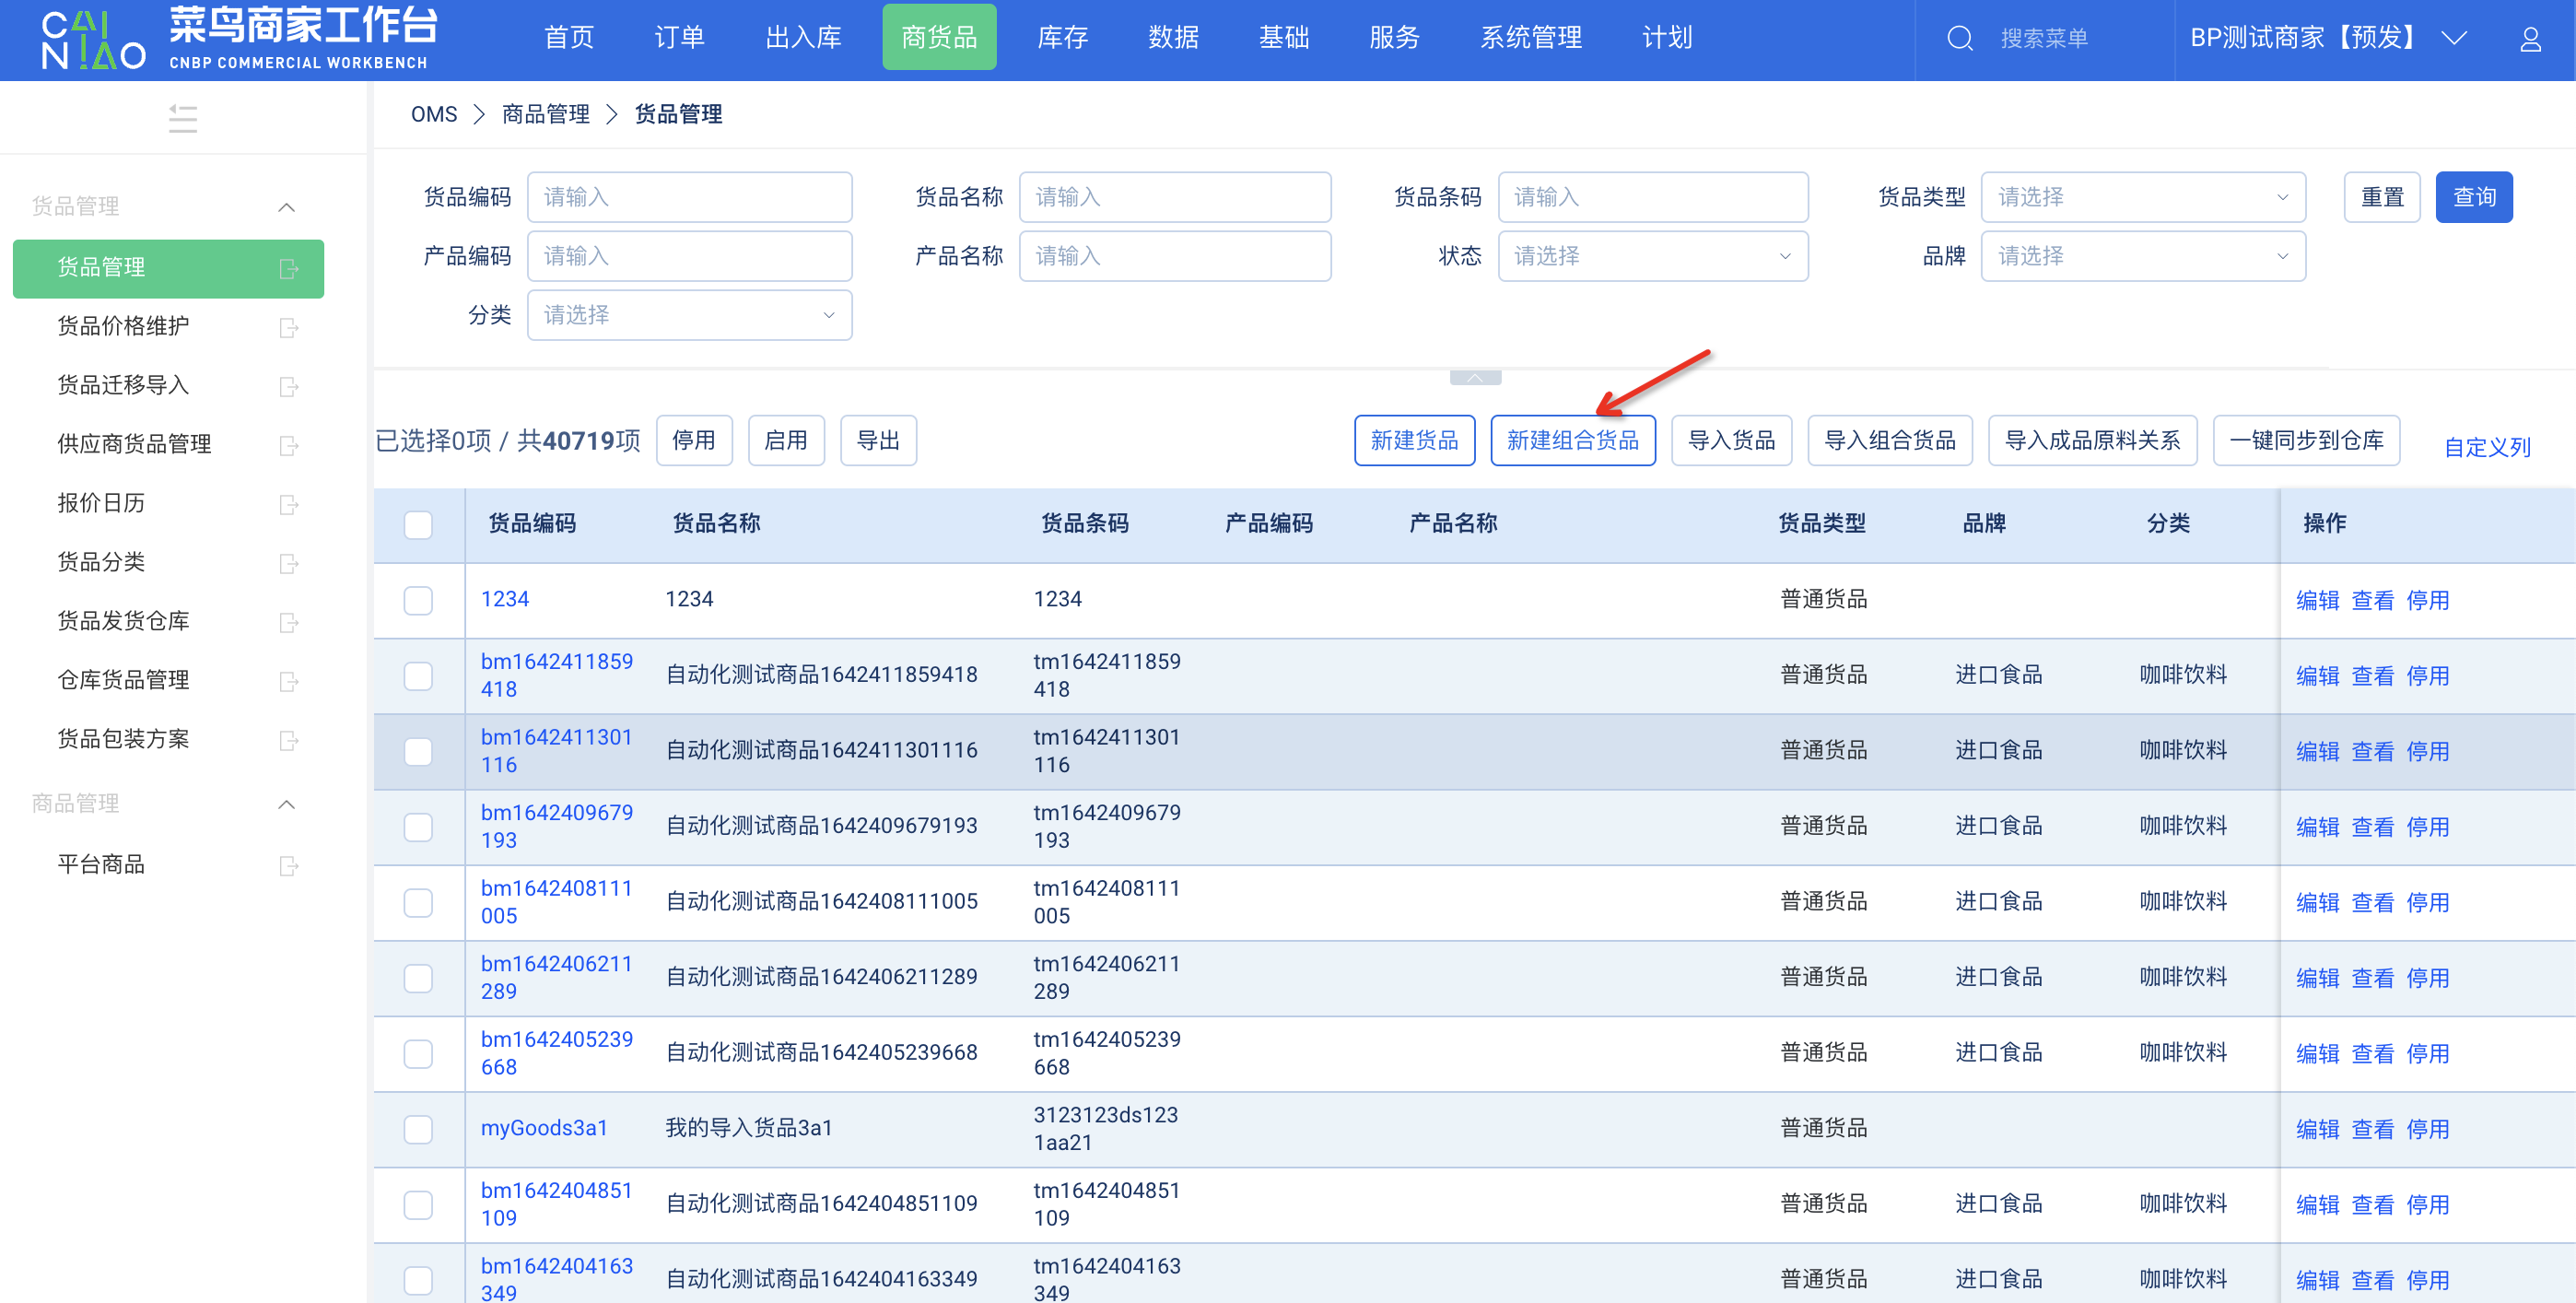This screenshot has height=1303, width=2576.
Task: Click the open-in-new icon beside 报价日历
Action: pyautogui.click(x=289, y=504)
